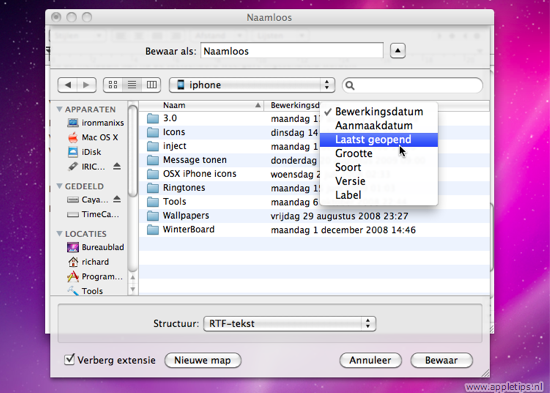Click the Annuleer button
The height and width of the screenshot is (393, 550).
click(370, 360)
